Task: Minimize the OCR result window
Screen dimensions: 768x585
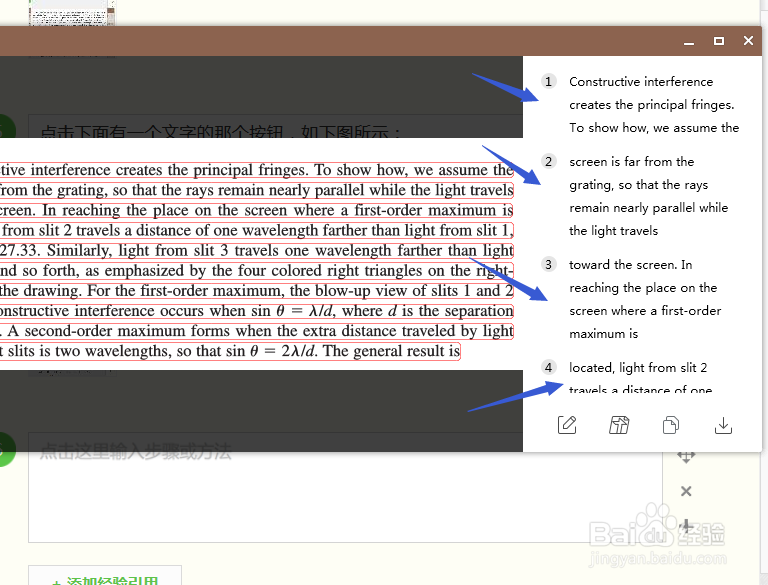Action: coord(689,42)
